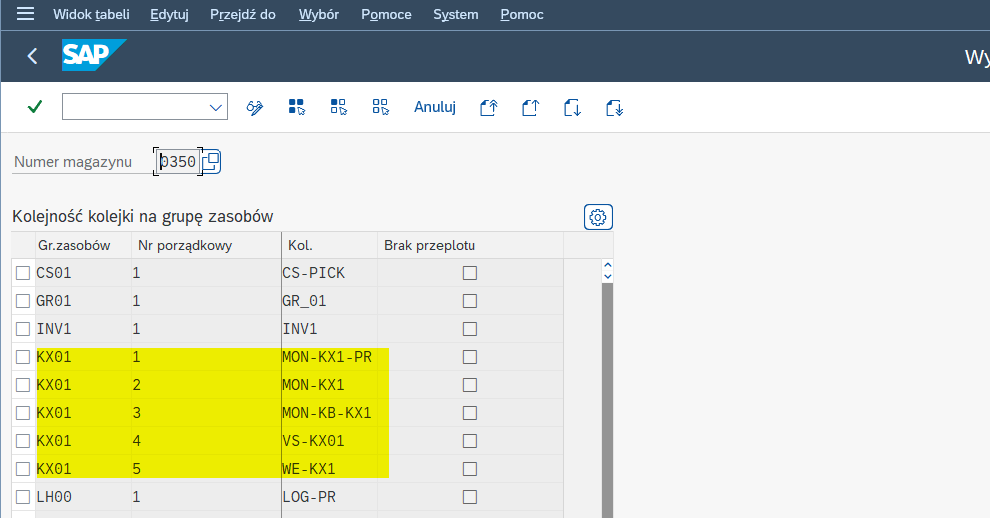
Task: Click the back arrow beside SAP logo
Action: (x=32, y=57)
